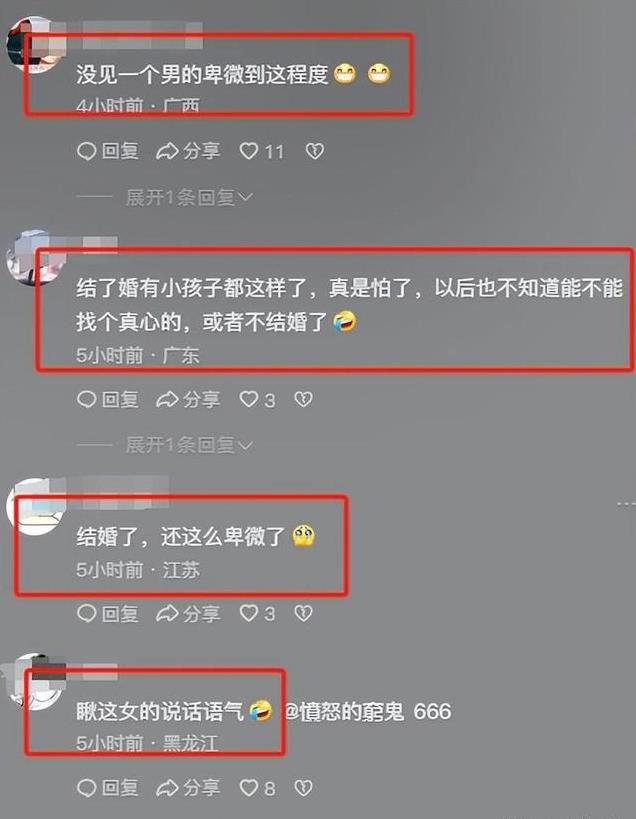The width and height of the screenshot is (636, 819).
Task: Expand 1 reply under the Guangxi comment
Action: click(190, 197)
